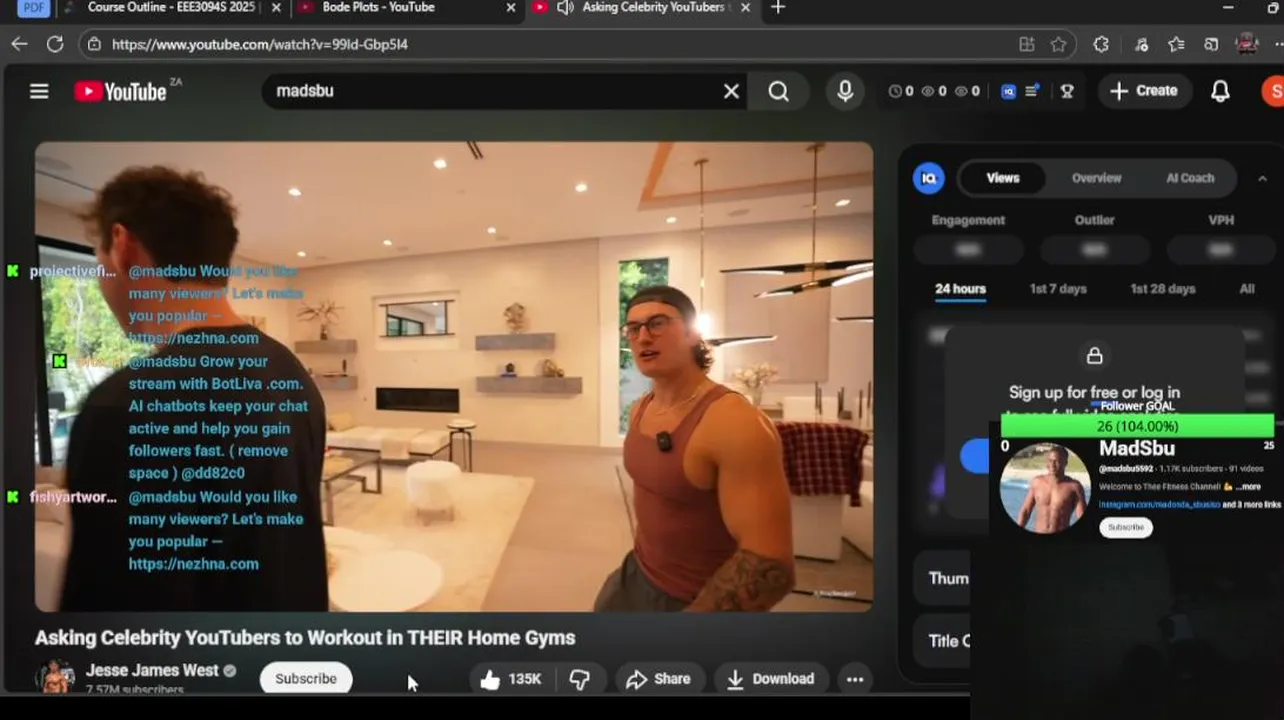
Task: Click the lock icon in vidIQ panel
Action: [1094, 356]
